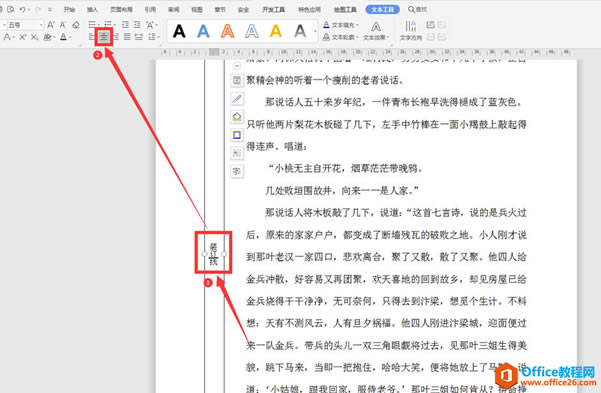Expand the WordArt styles gallery
Viewport: 601px width, 393px height.
(x=315, y=31)
